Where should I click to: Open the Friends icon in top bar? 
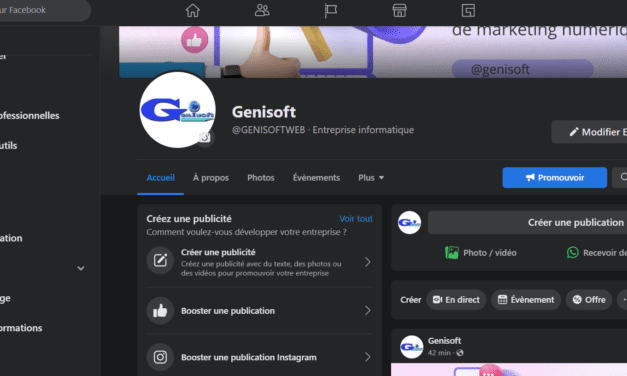[262, 10]
